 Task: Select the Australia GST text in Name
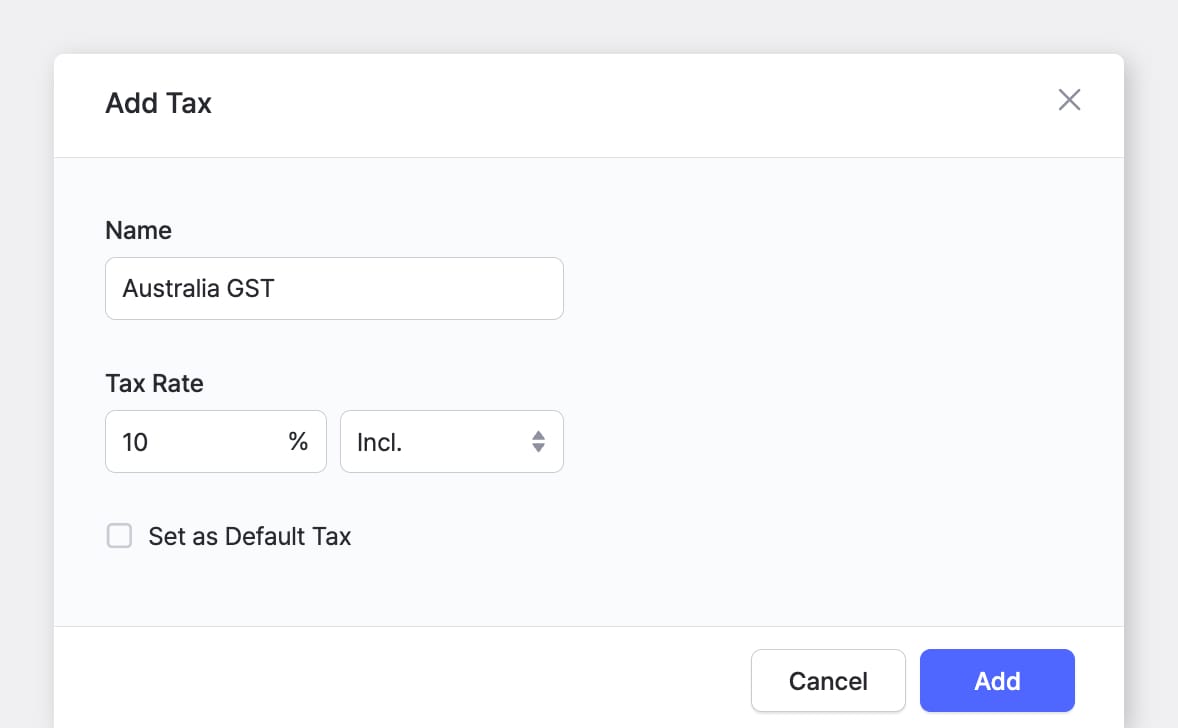pos(197,288)
